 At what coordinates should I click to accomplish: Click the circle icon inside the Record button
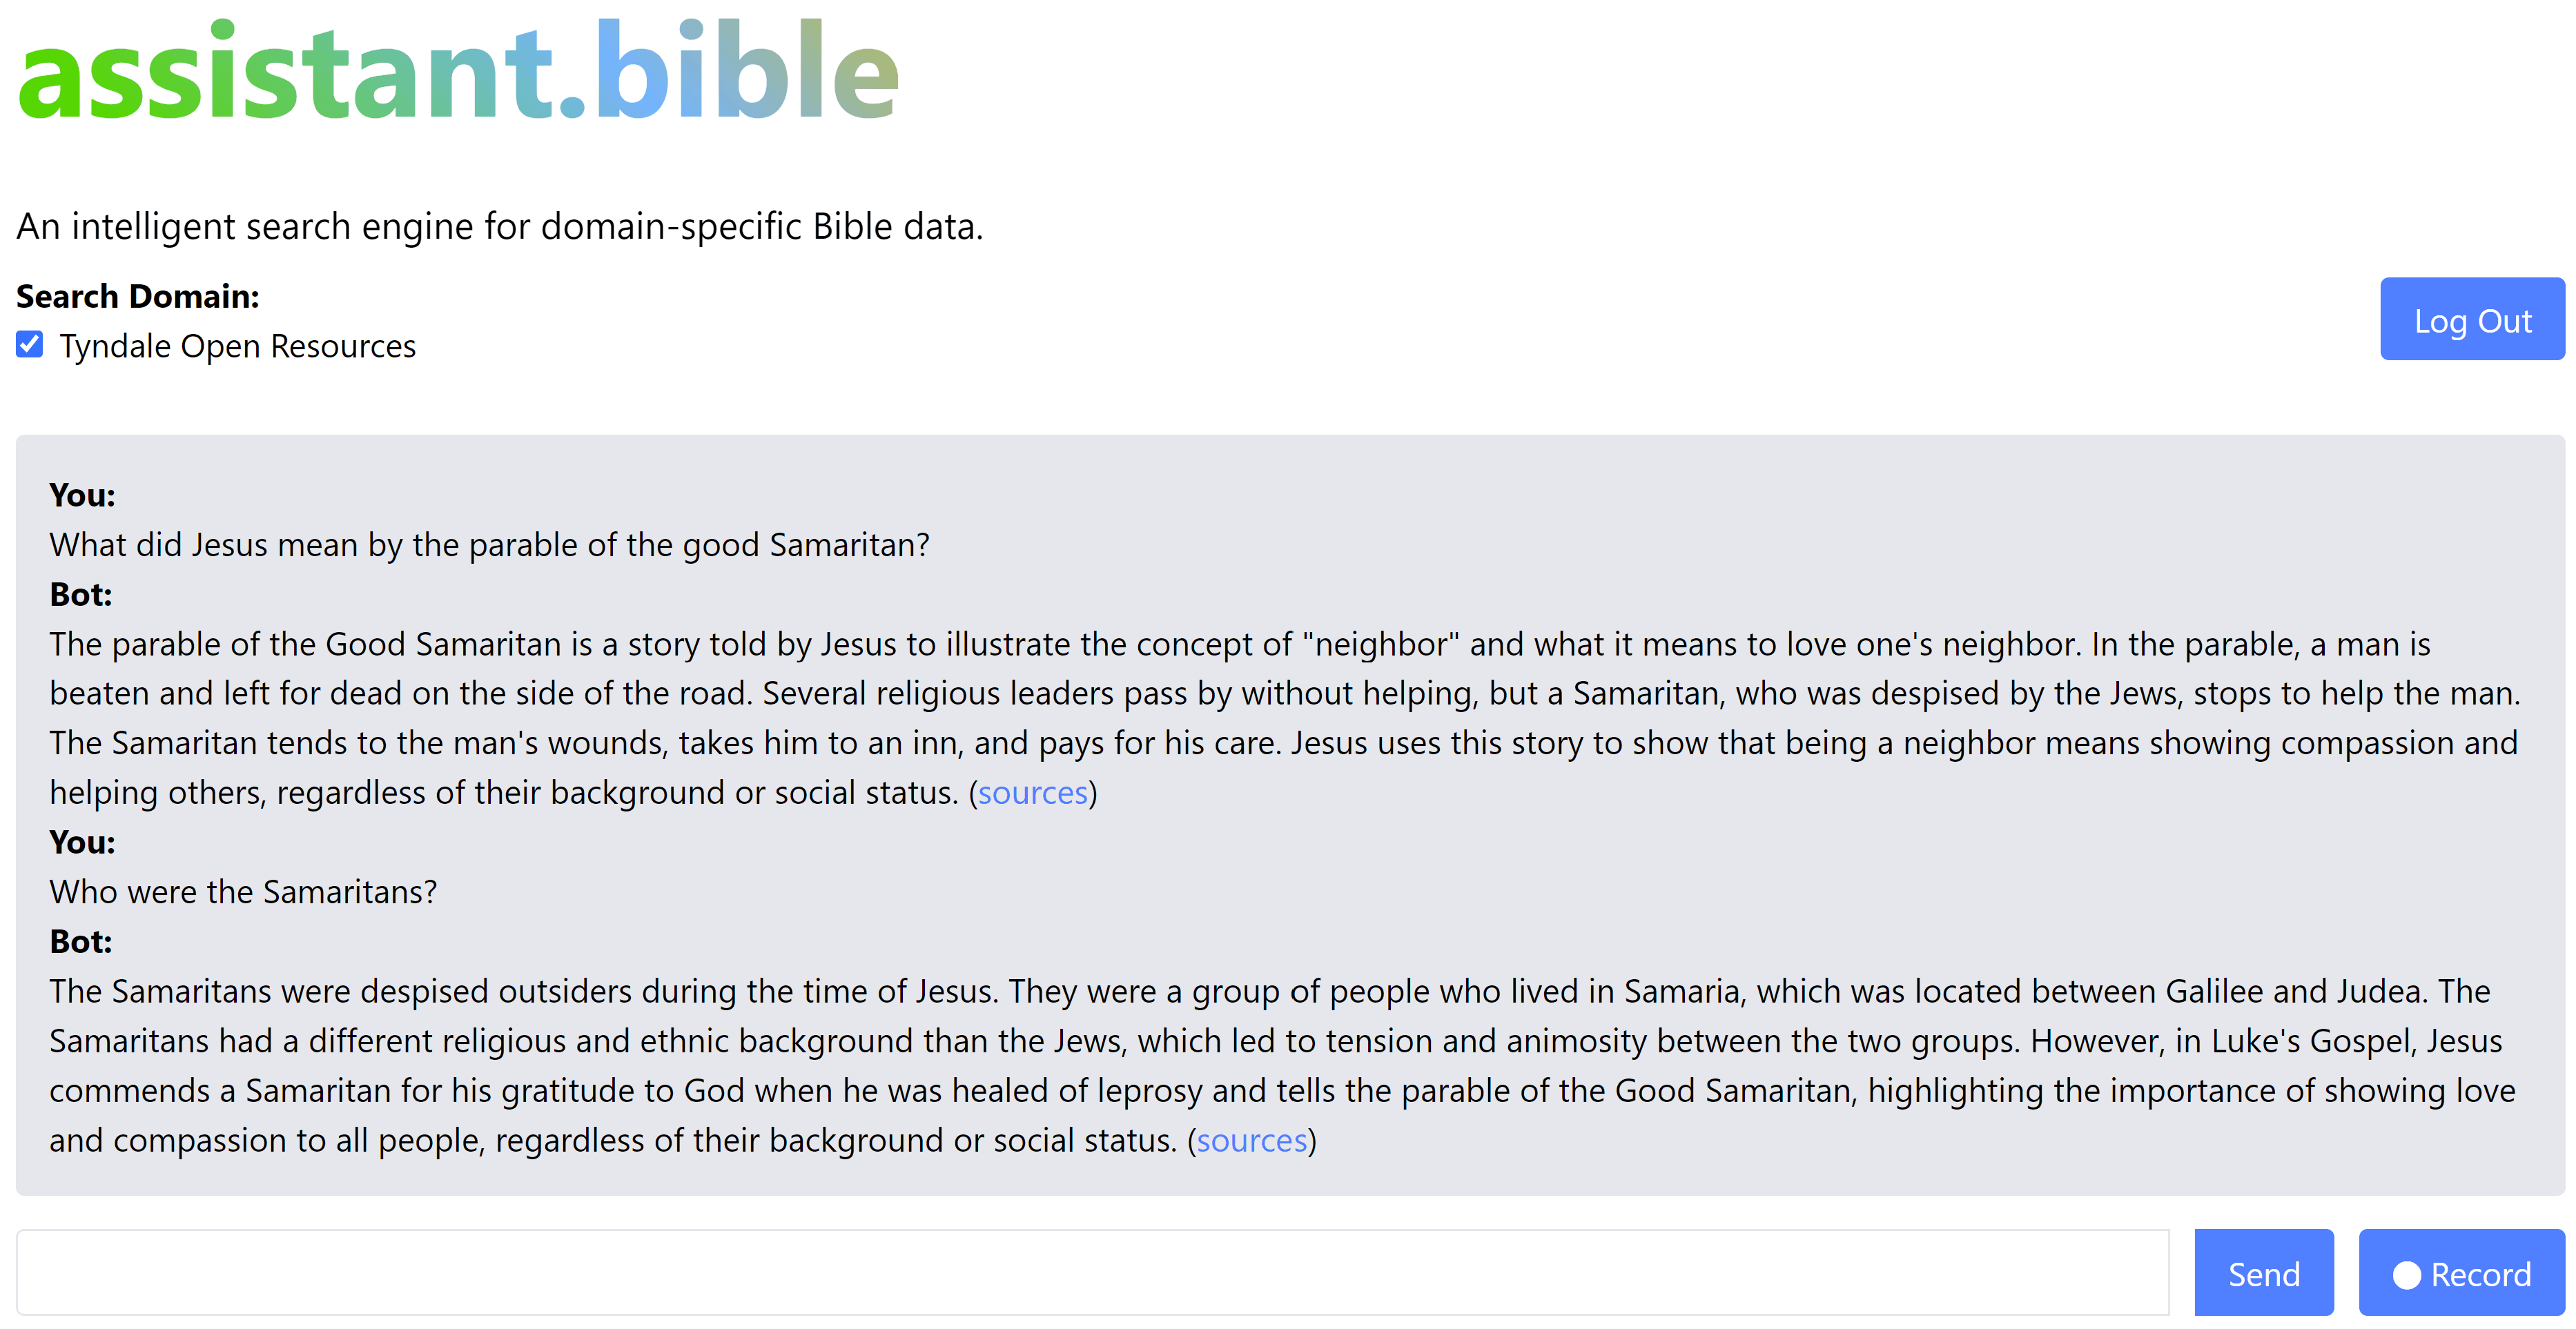tap(2408, 1273)
